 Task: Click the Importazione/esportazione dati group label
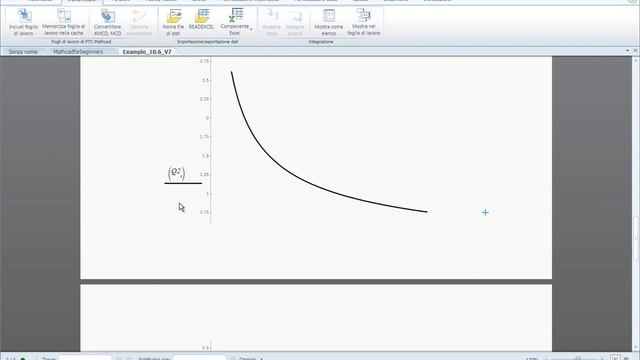tap(208, 42)
